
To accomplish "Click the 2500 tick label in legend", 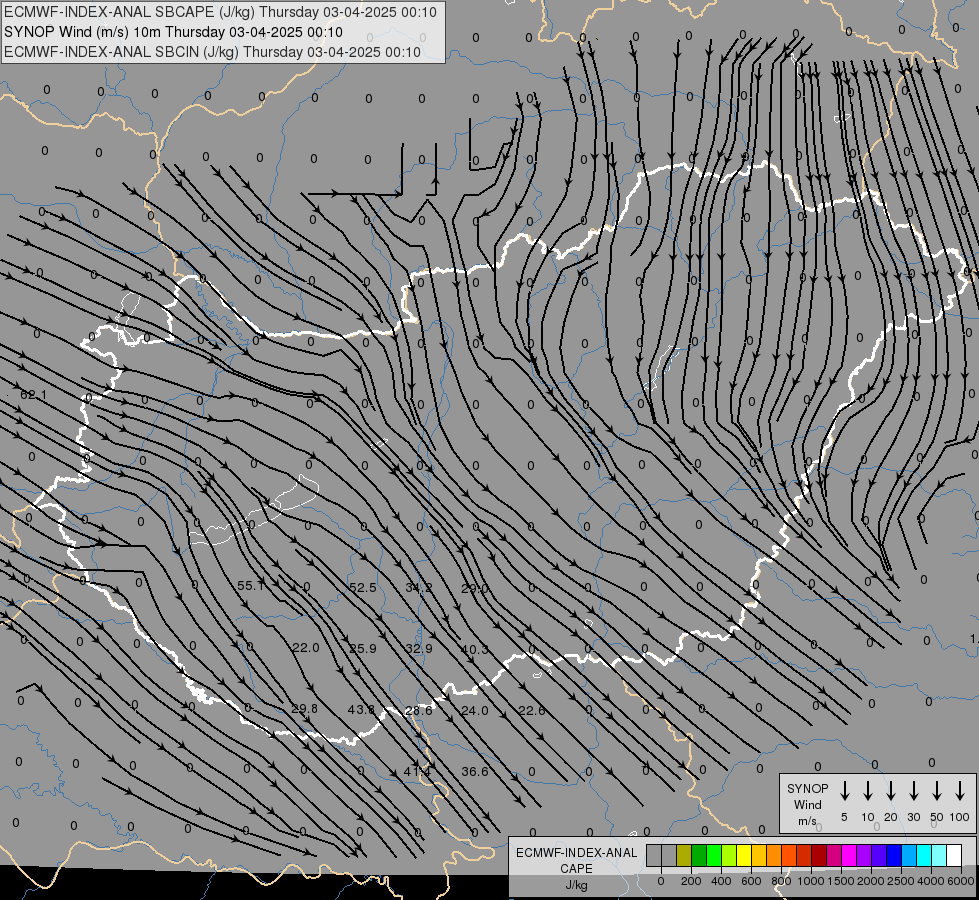I will pyautogui.click(x=901, y=881).
